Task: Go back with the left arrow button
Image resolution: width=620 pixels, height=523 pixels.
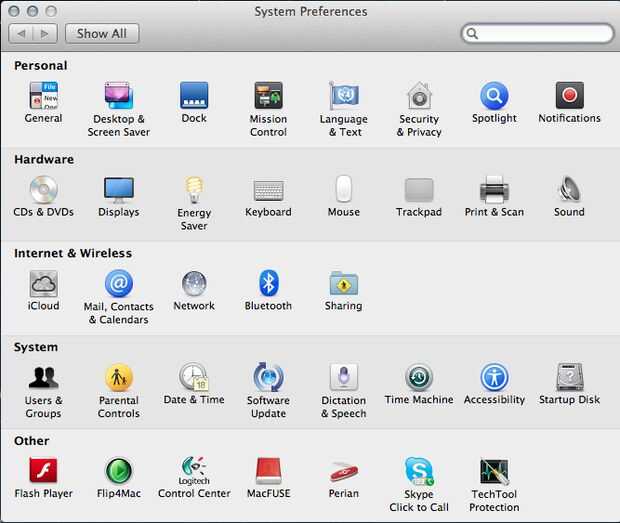Action: (x=21, y=34)
